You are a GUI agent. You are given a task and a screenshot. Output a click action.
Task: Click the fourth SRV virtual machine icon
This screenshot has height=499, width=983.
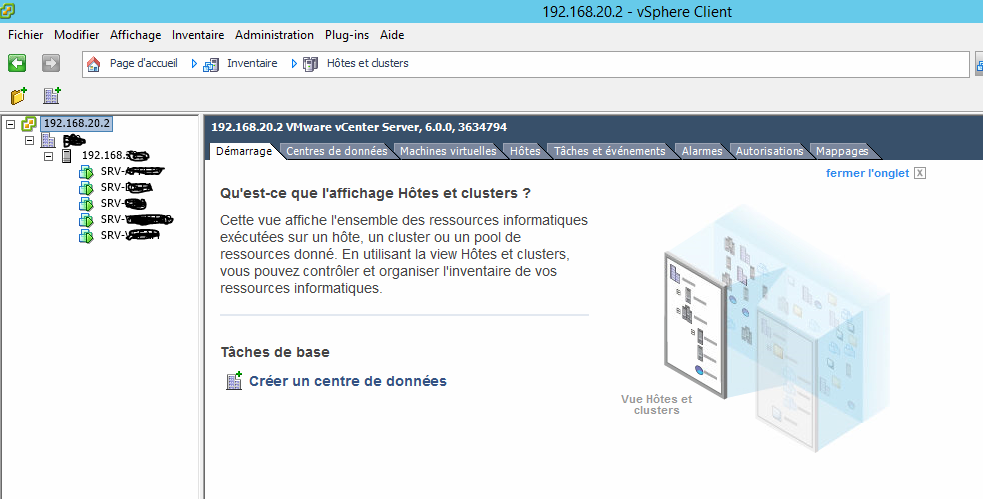tap(86, 220)
